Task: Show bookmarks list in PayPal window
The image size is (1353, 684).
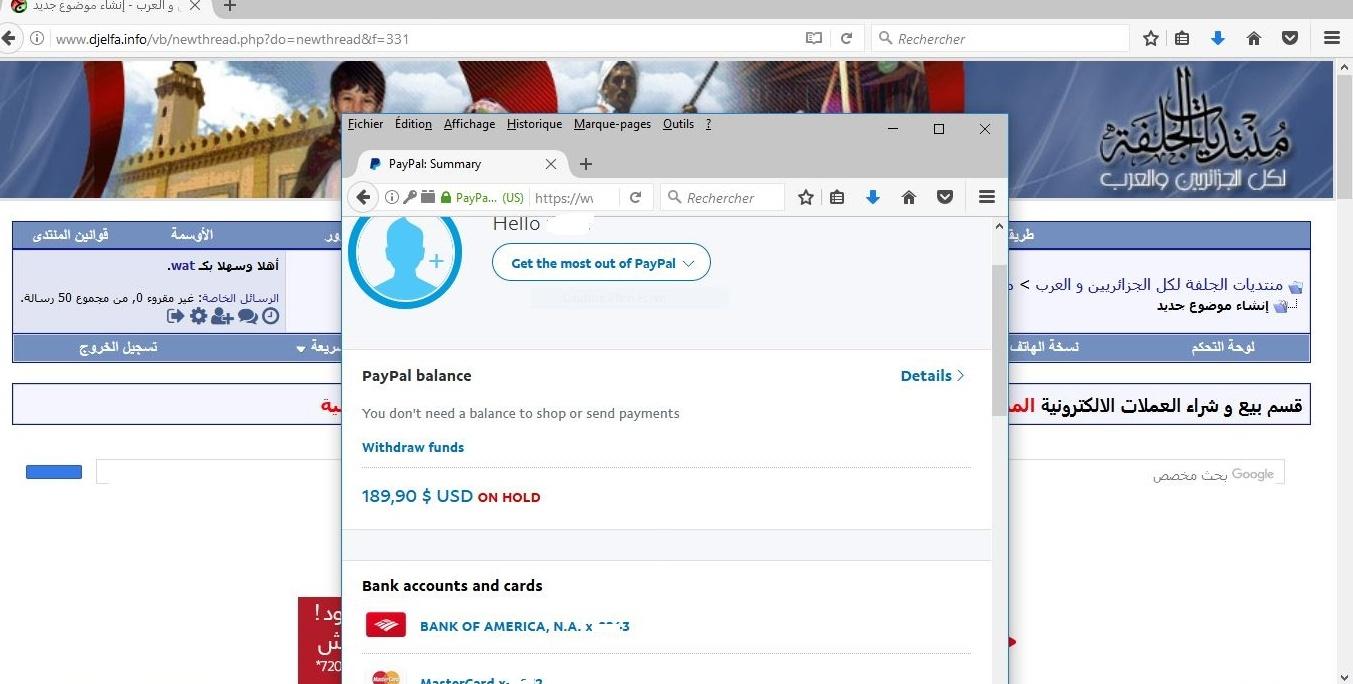Action: click(x=838, y=197)
